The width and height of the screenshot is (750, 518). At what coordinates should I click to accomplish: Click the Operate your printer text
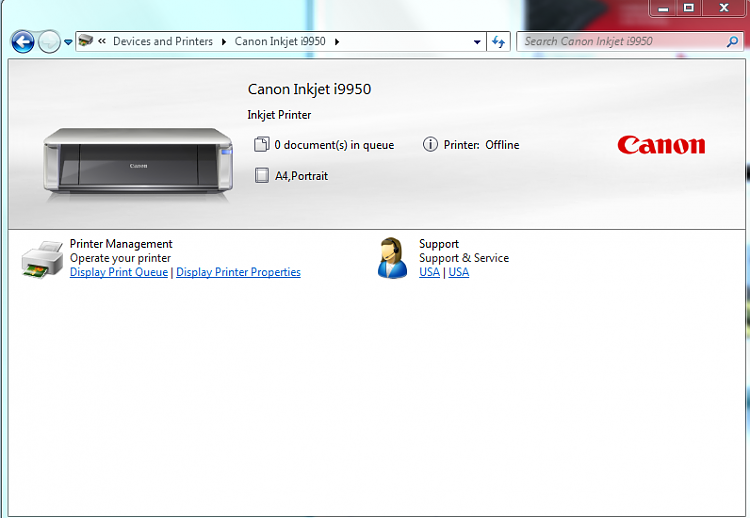coord(120,258)
